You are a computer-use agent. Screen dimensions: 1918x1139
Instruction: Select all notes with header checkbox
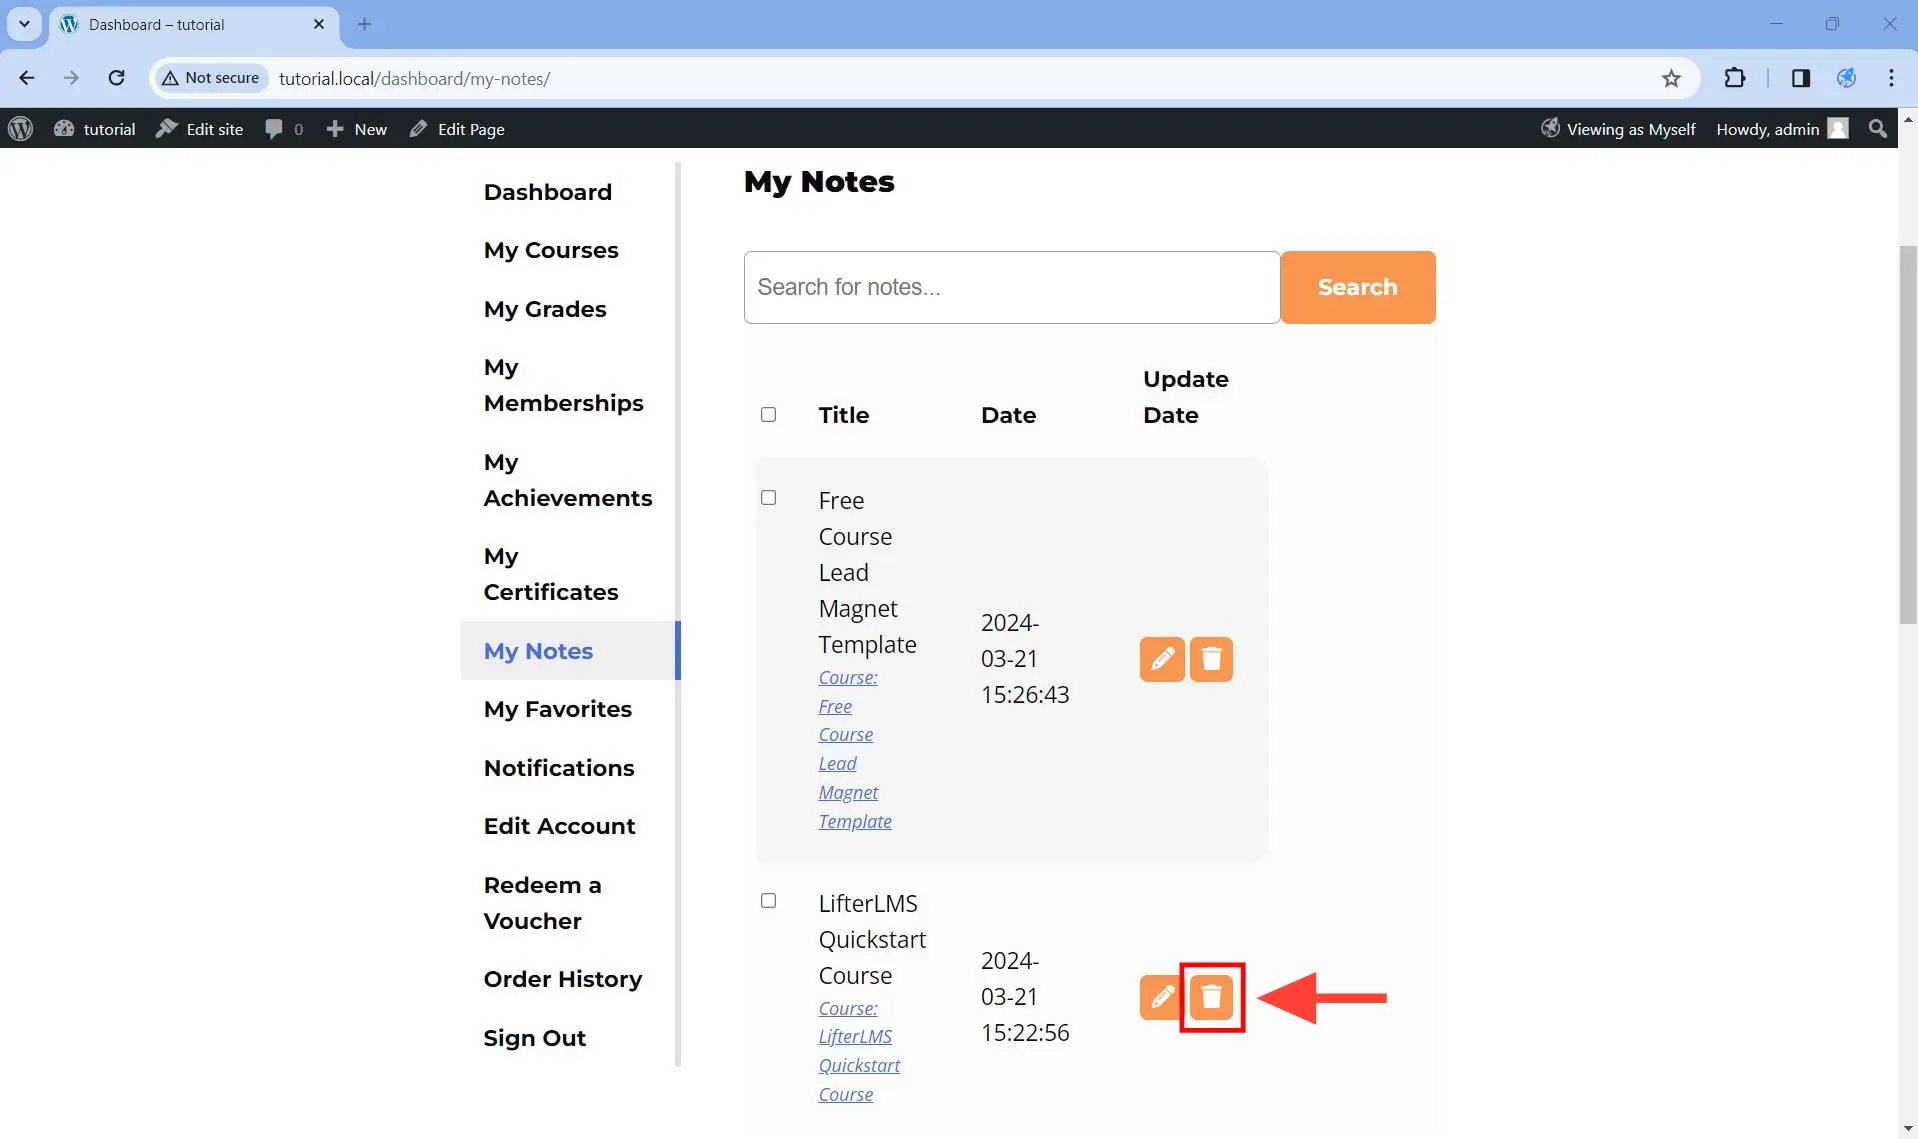[x=768, y=415]
